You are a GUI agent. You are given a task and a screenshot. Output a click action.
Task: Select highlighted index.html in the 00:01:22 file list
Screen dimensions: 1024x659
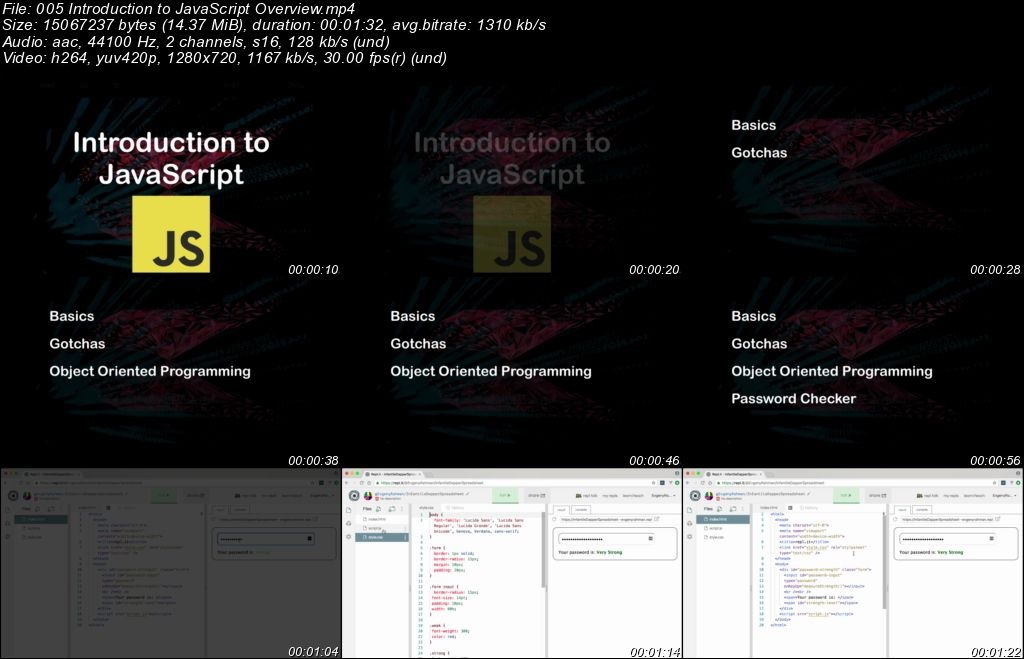coord(723,519)
